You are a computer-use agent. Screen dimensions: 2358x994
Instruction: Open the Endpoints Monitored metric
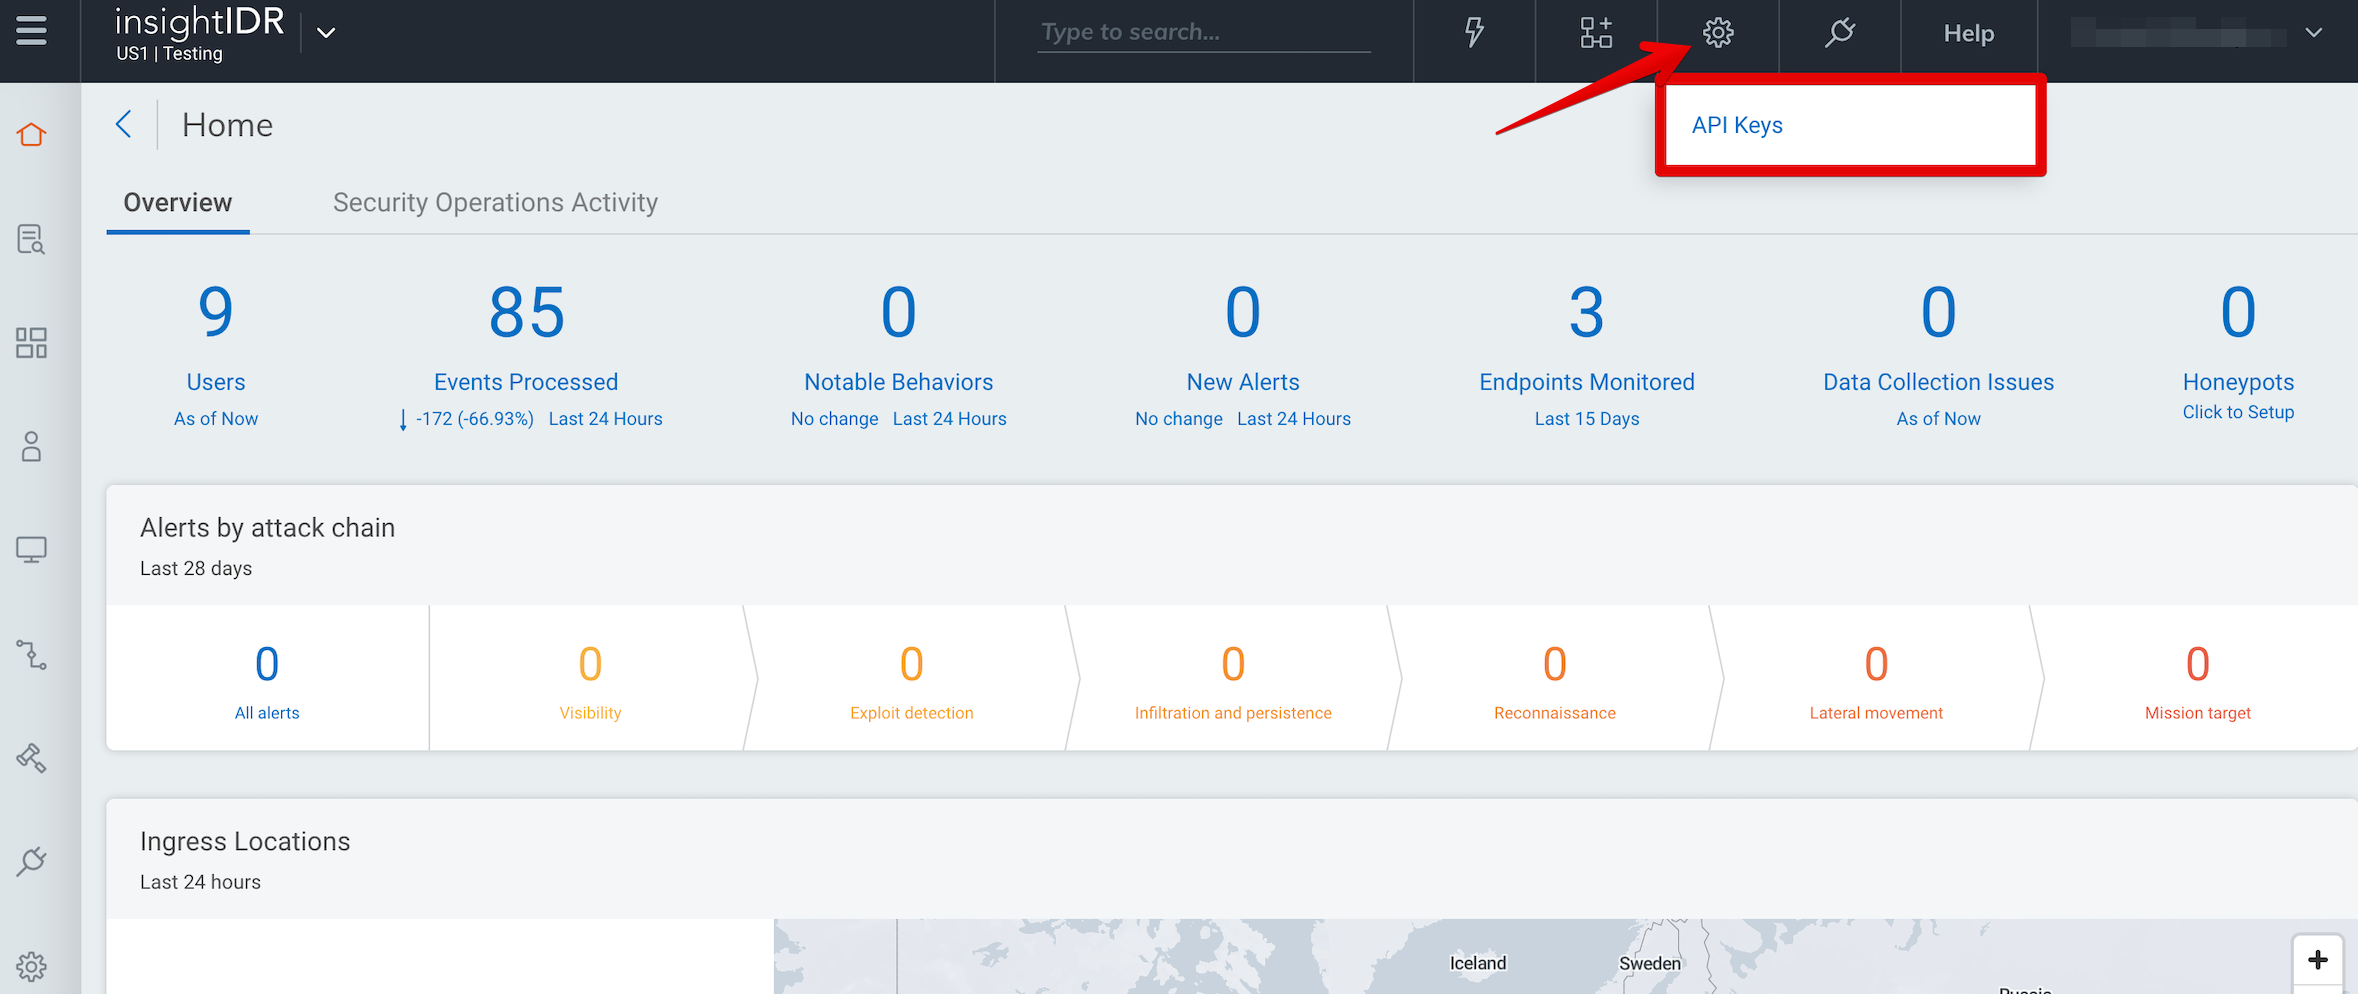(x=1586, y=382)
